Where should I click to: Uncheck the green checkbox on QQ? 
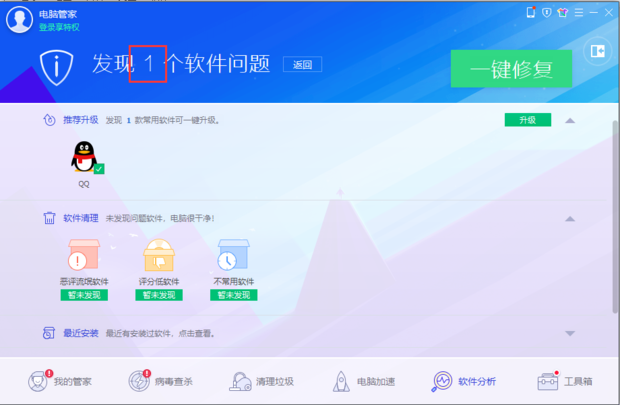tap(99, 169)
